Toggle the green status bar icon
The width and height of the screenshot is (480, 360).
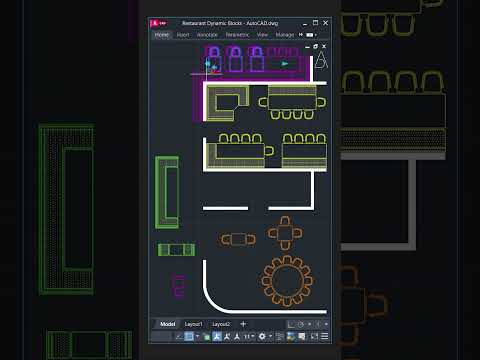[207, 337]
